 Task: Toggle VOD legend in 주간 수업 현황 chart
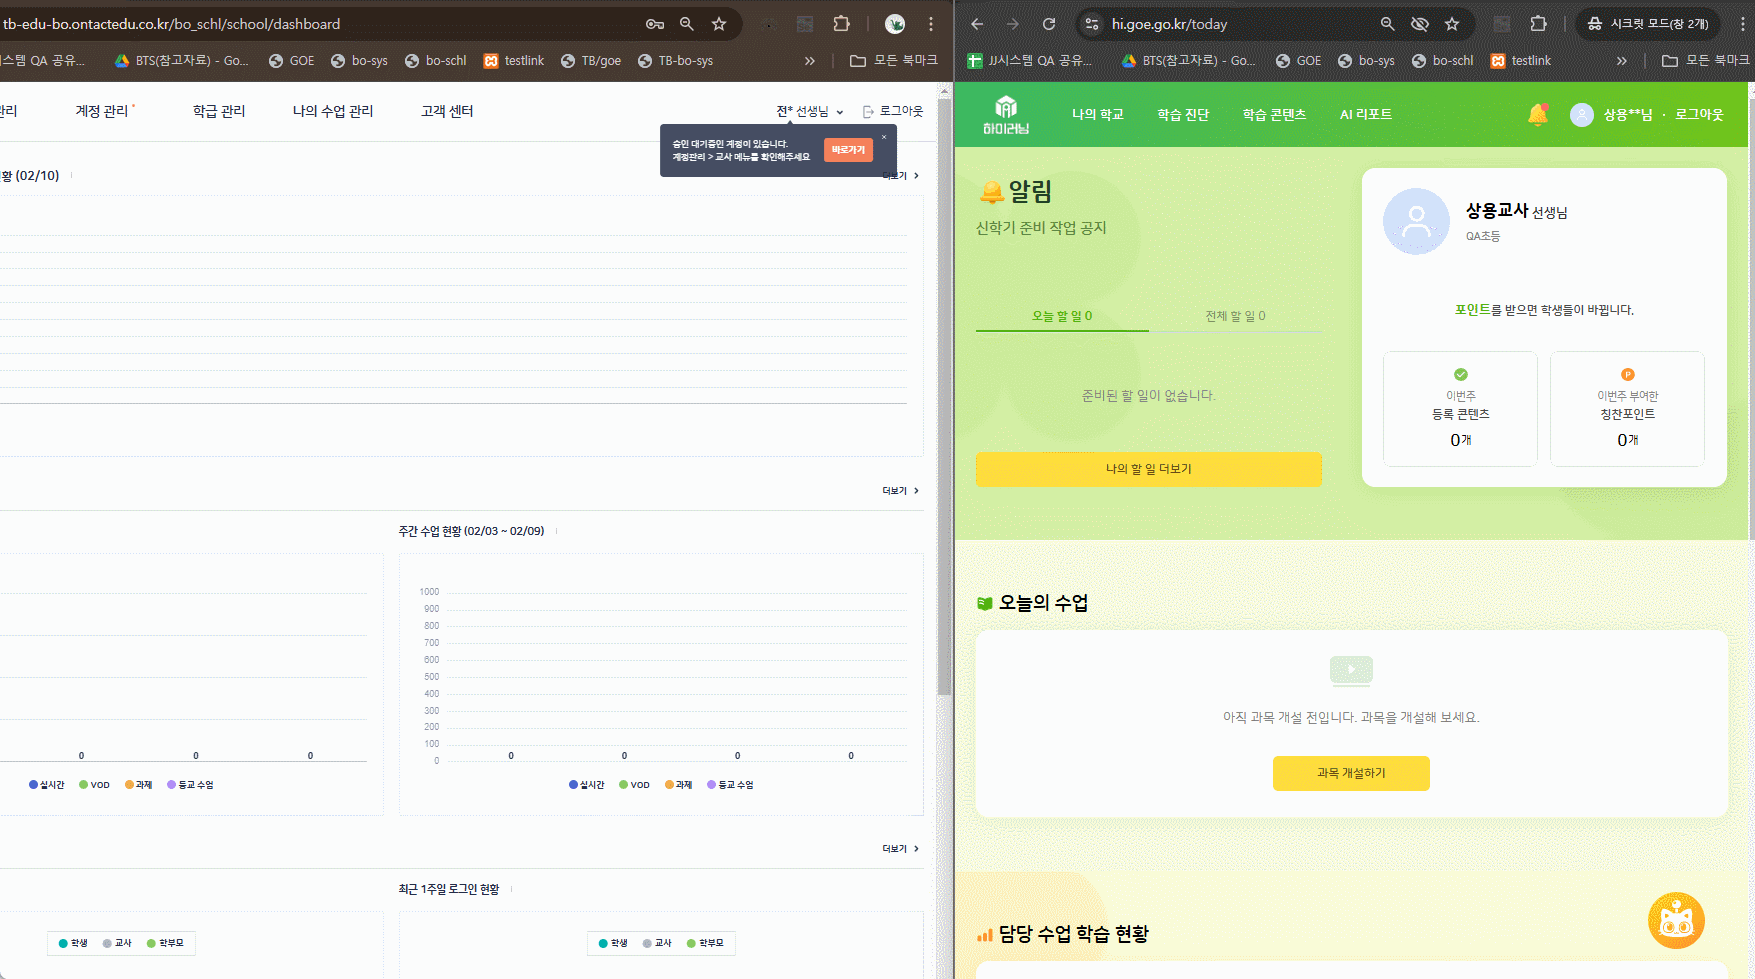tap(634, 785)
